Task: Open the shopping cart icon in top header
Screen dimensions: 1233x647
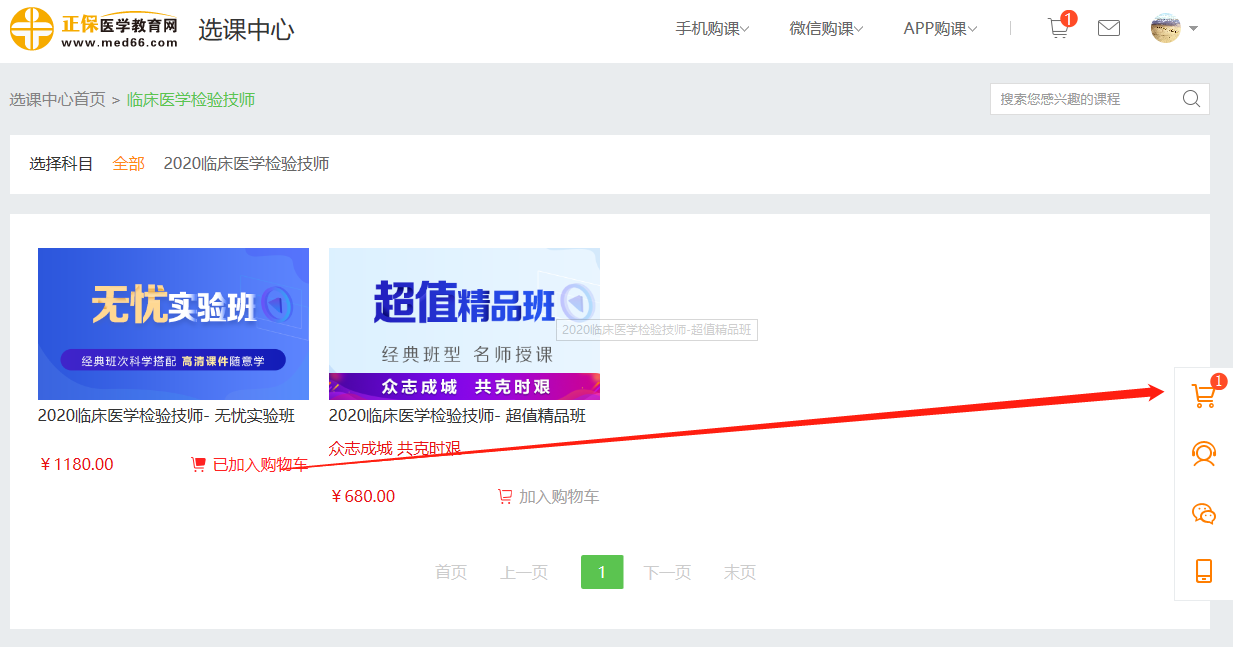Action: (x=1058, y=28)
